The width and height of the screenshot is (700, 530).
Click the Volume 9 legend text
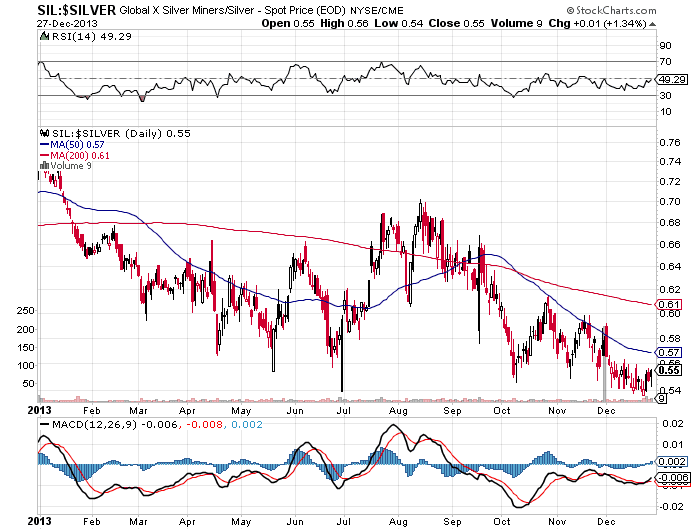pos(71,166)
